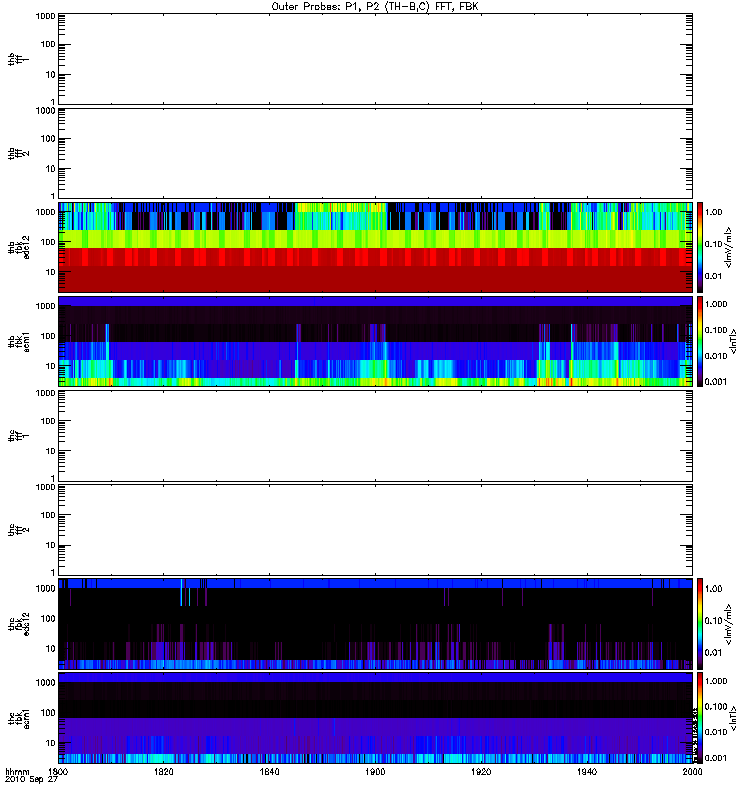The width and height of the screenshot is (750, 800).
Task: Click the 'thc fbk scm1' y-axis title
Action: pyautogui.click(x=18, y=718)
